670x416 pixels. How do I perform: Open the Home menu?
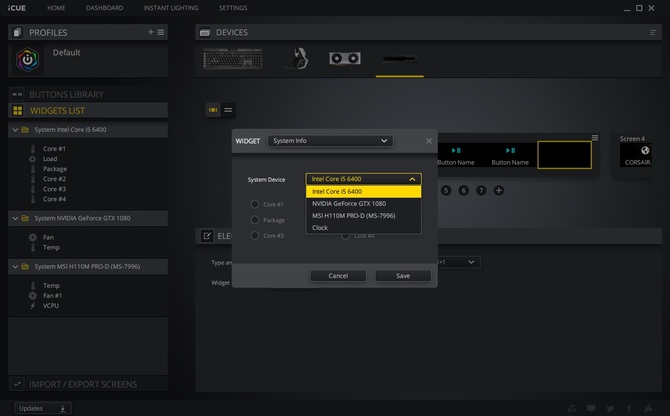pyautogui.click(x=56, y=8)
